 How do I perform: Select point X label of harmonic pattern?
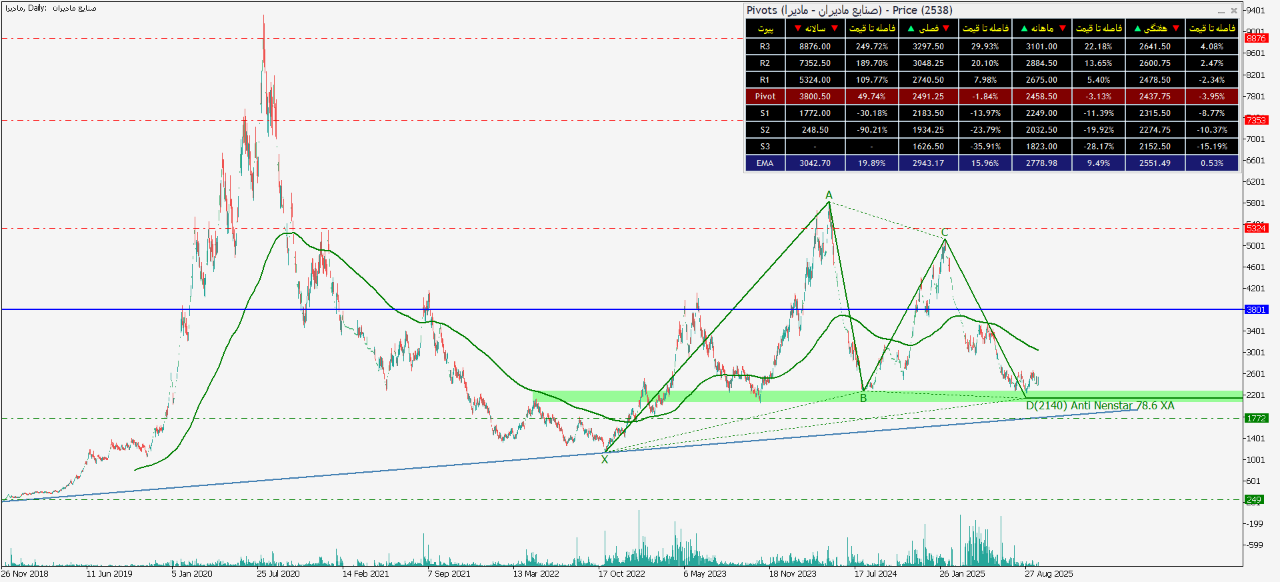pyautogui.click(x=604, y=459)
